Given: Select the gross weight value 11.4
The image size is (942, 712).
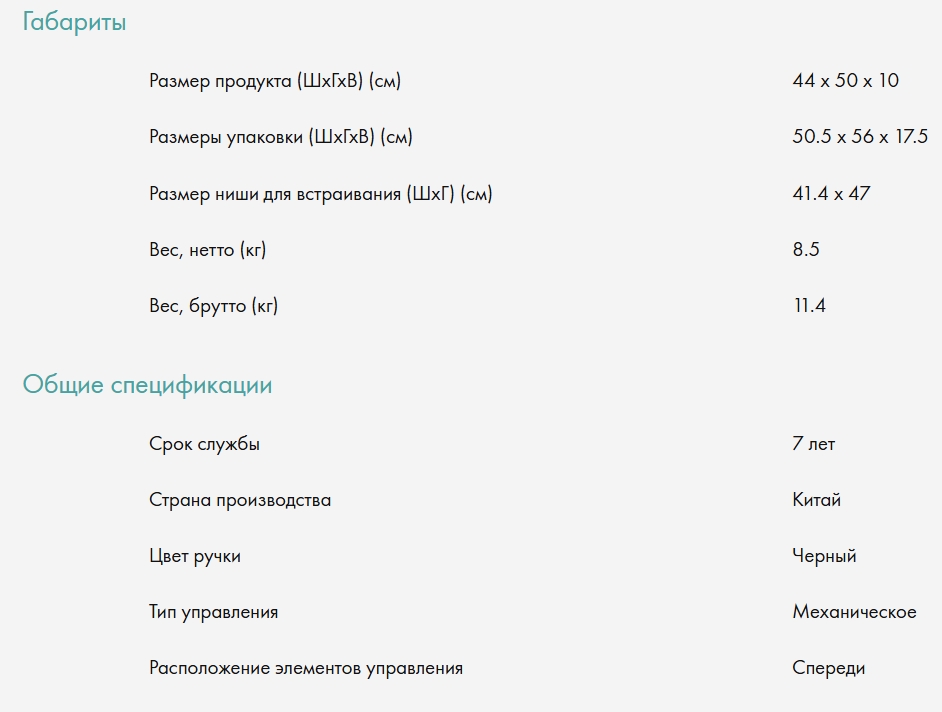Looking at the screenshot, I should [x=809, y=305].
